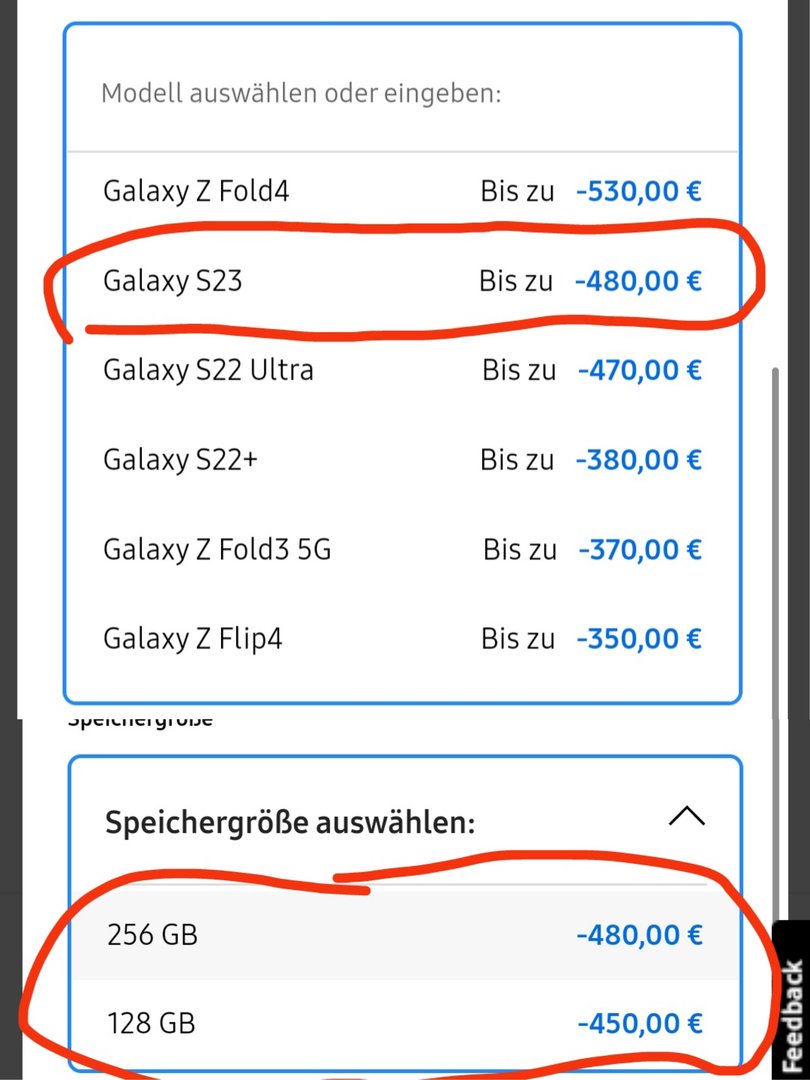This screenshot has height=1080, width=810.
Task: Choose Galaxy Z Flip4 from the list
Action: coord(193,638)
